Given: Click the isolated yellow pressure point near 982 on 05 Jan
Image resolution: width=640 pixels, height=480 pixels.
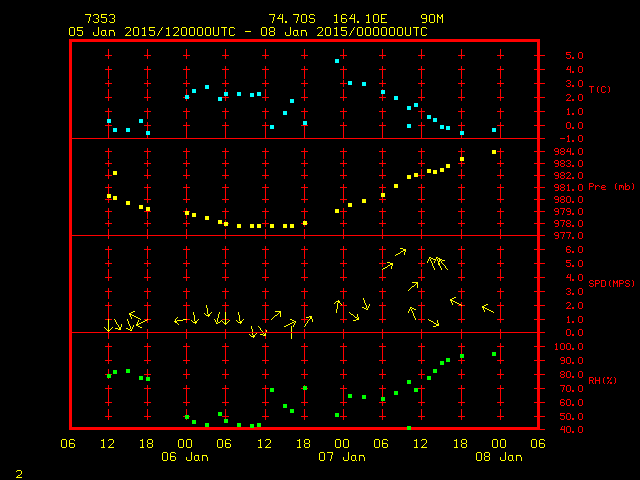Looking at the screenshot, I should (x=115, y=173).
